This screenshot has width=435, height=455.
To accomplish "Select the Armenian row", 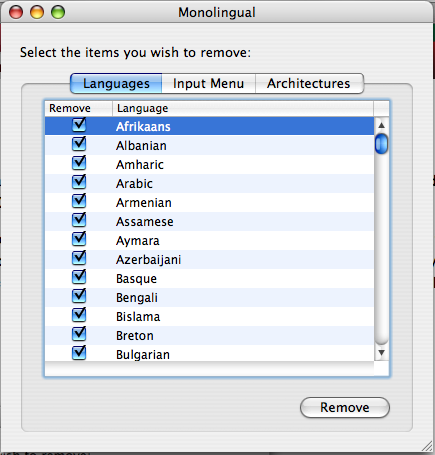I will coord(209,202).
